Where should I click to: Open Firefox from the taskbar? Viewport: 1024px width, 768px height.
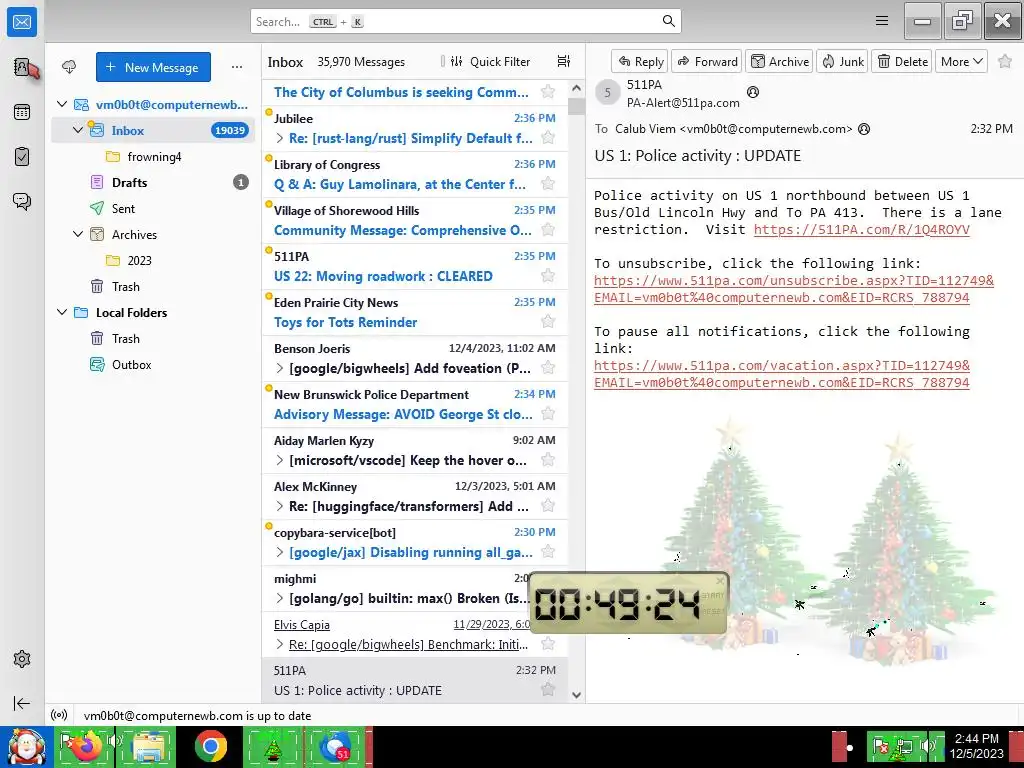click(88, 746)
